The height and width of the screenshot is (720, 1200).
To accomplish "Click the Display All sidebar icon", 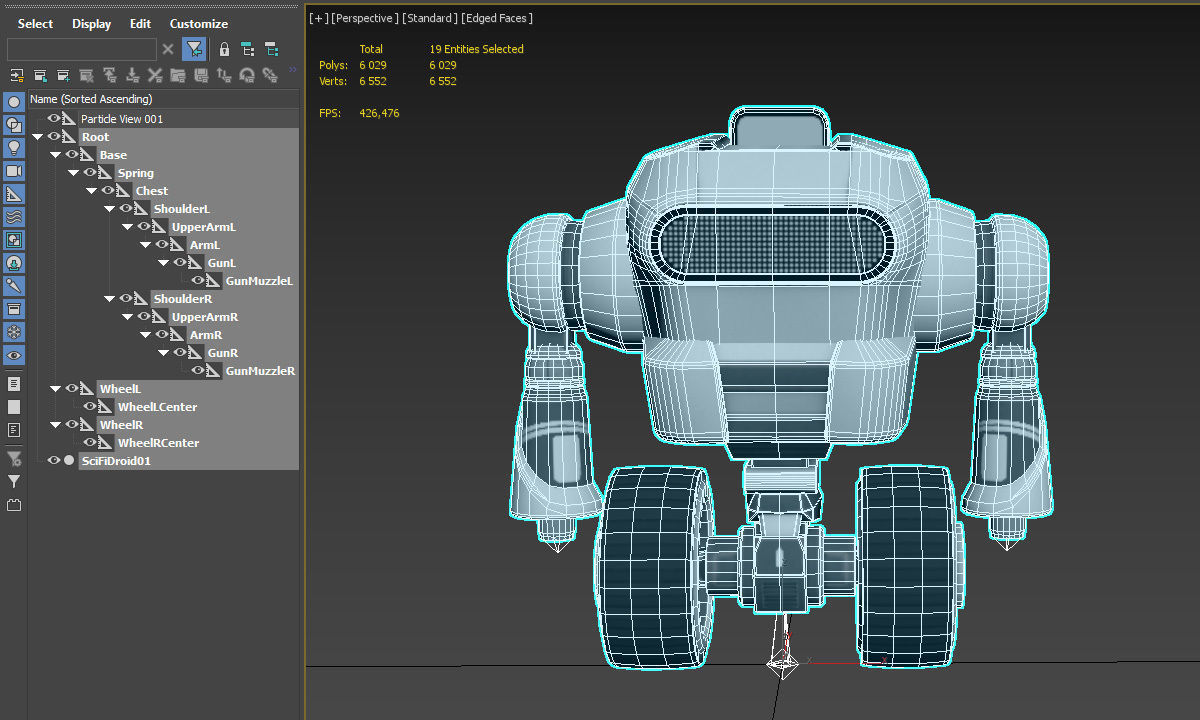I will [x=14, y=384].
